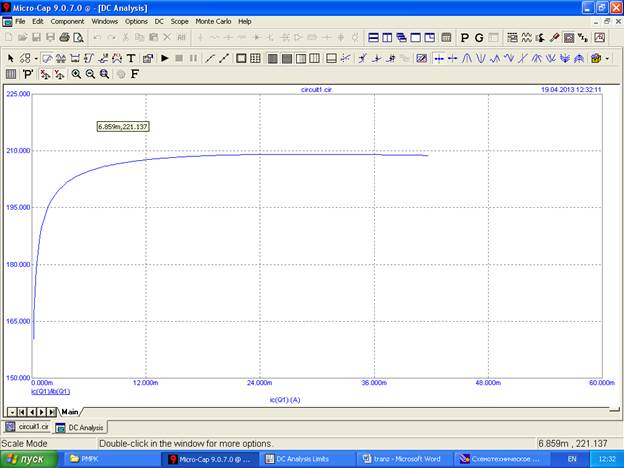
Task: Zoom out of the plot
Action: click(90, 74)
